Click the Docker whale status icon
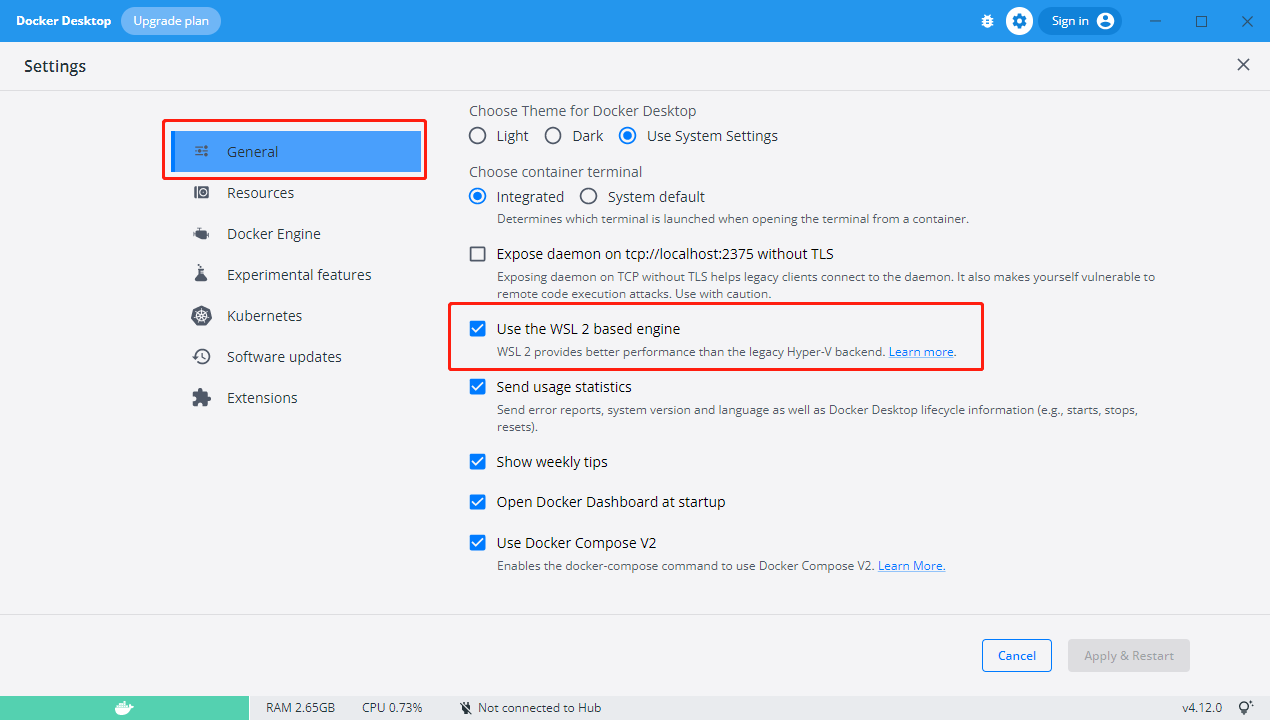1270x720 pixels. pyautogui.click(x=124, y=708)
